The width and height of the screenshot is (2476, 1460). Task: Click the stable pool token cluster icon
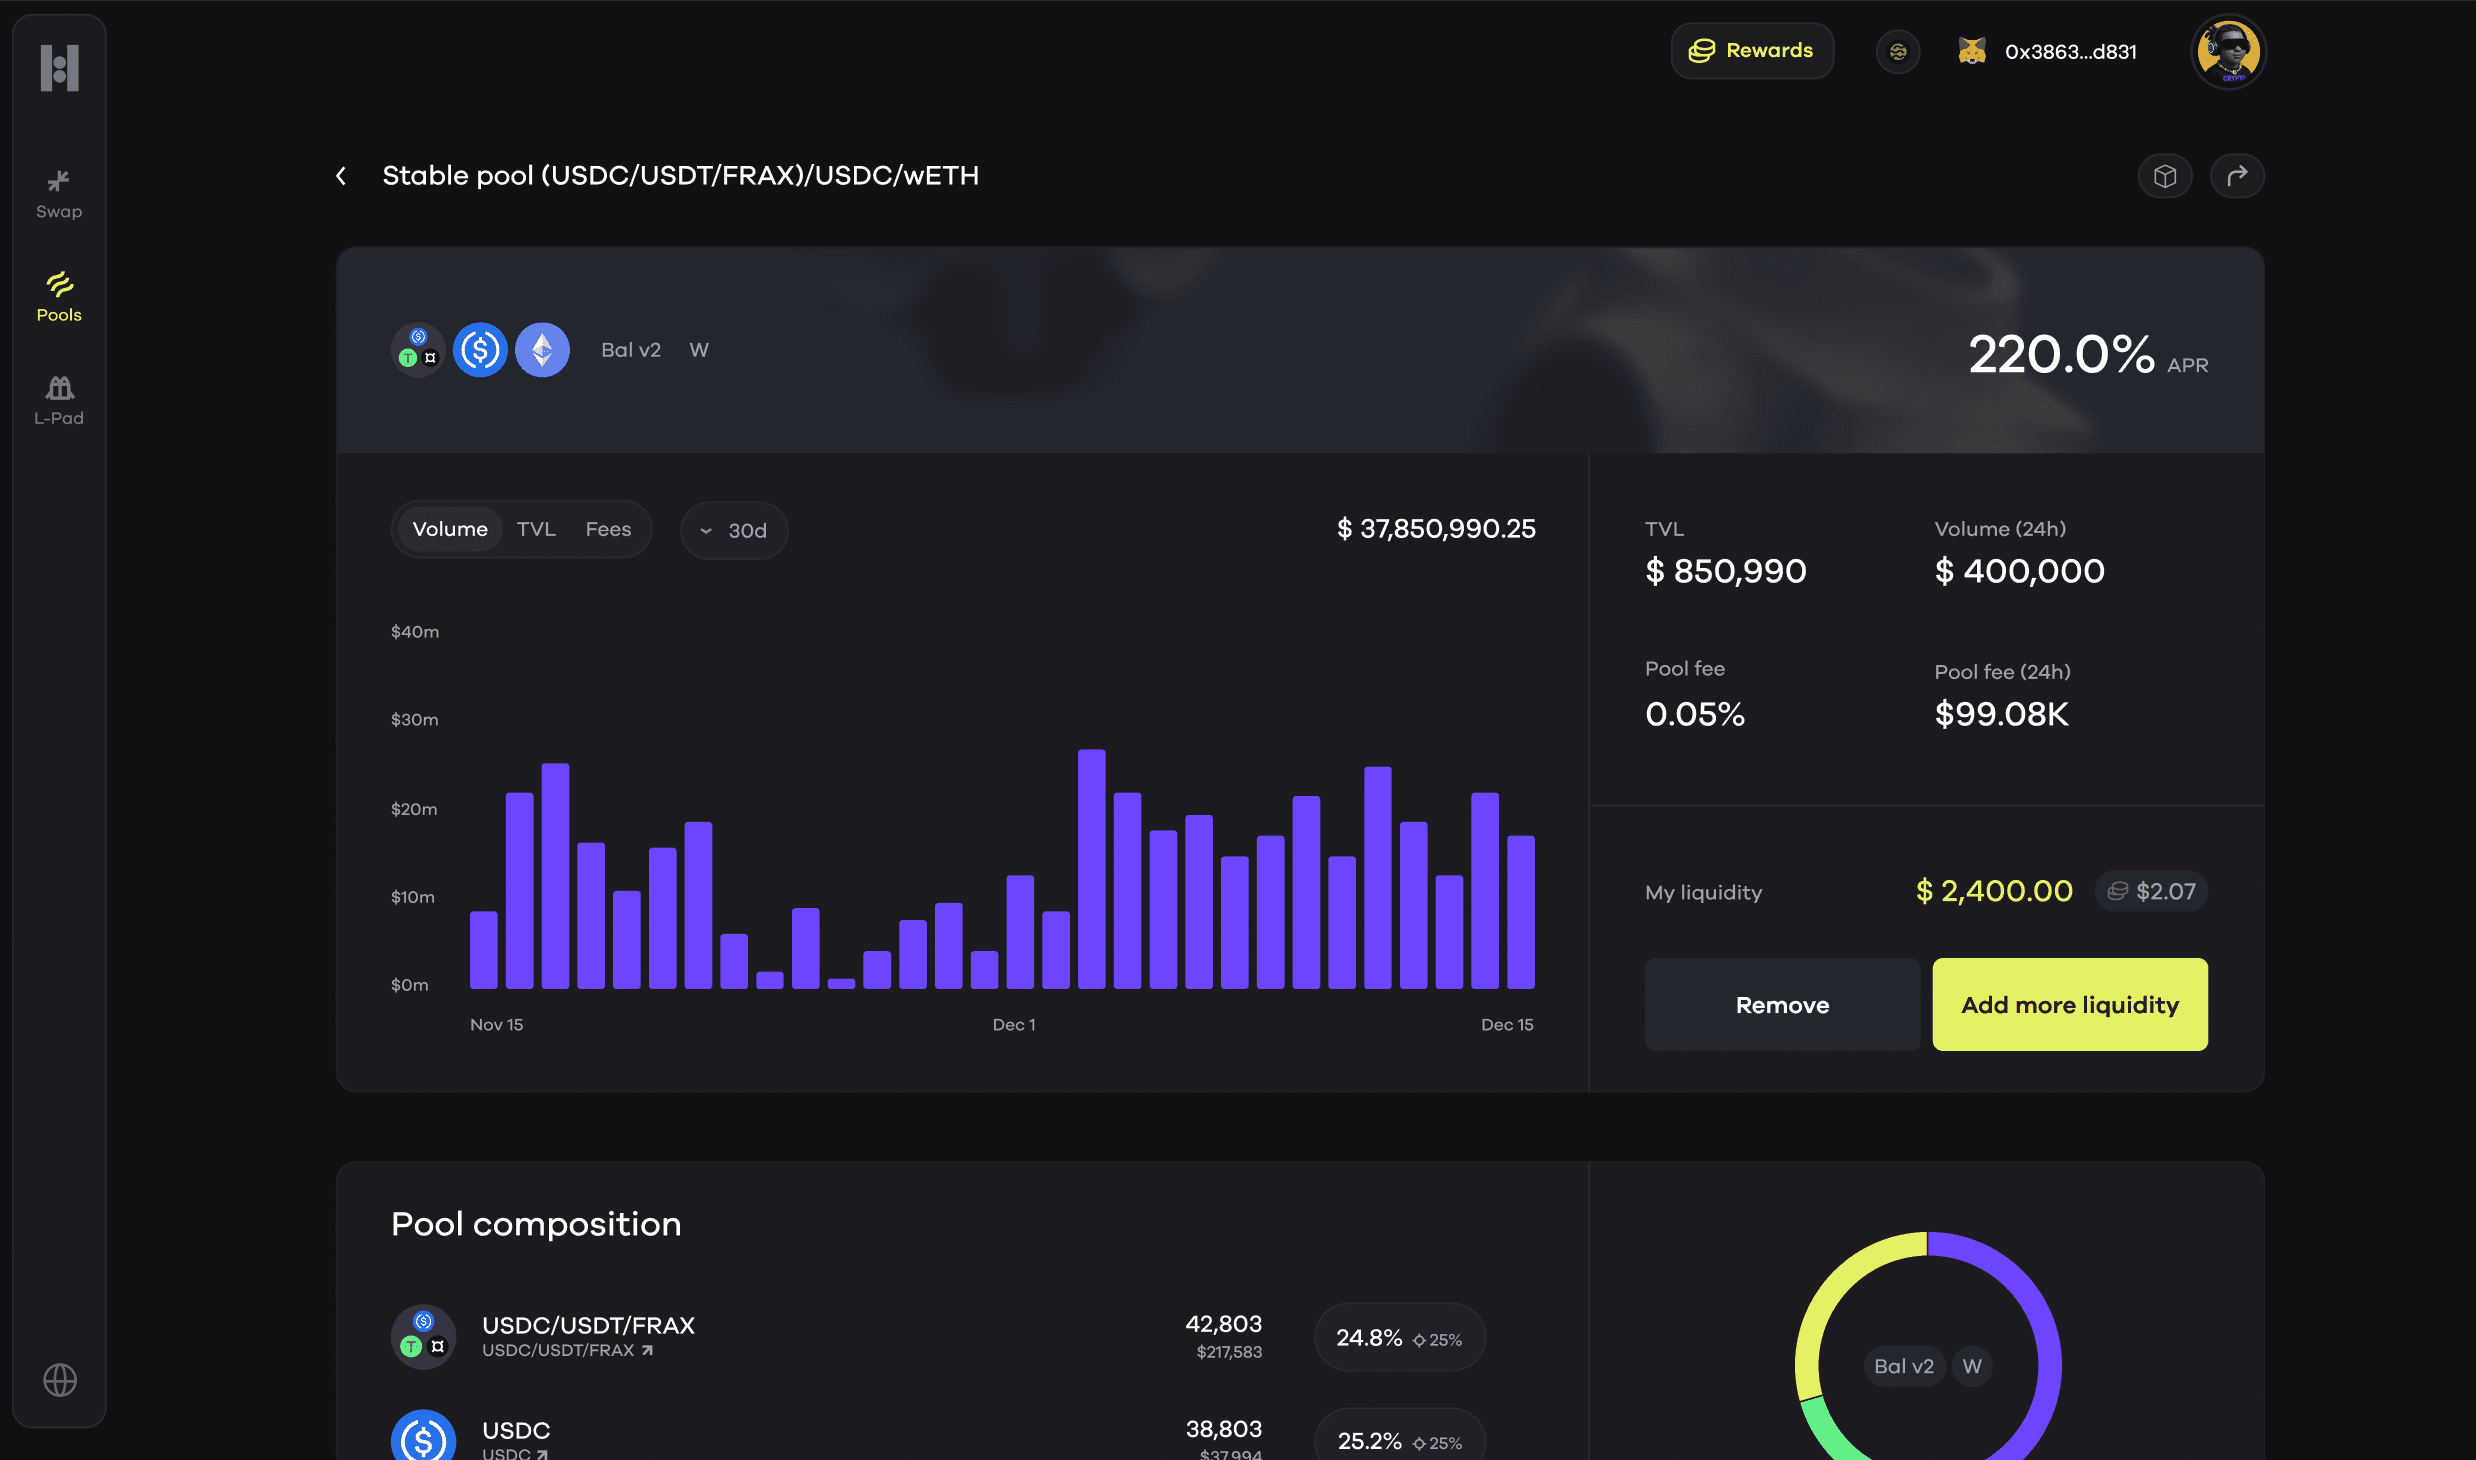pyautogui.click(x=418, y=350)
